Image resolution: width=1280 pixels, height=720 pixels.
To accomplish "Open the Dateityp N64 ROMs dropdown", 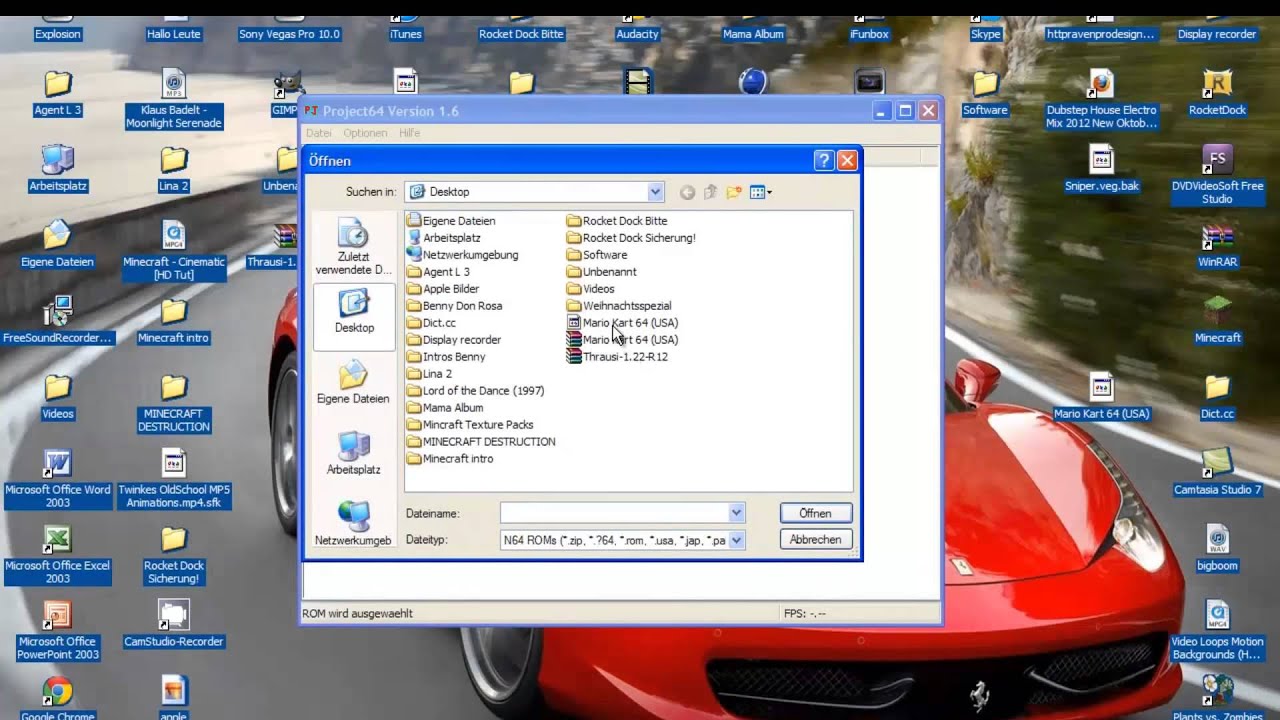I will 736,540.
